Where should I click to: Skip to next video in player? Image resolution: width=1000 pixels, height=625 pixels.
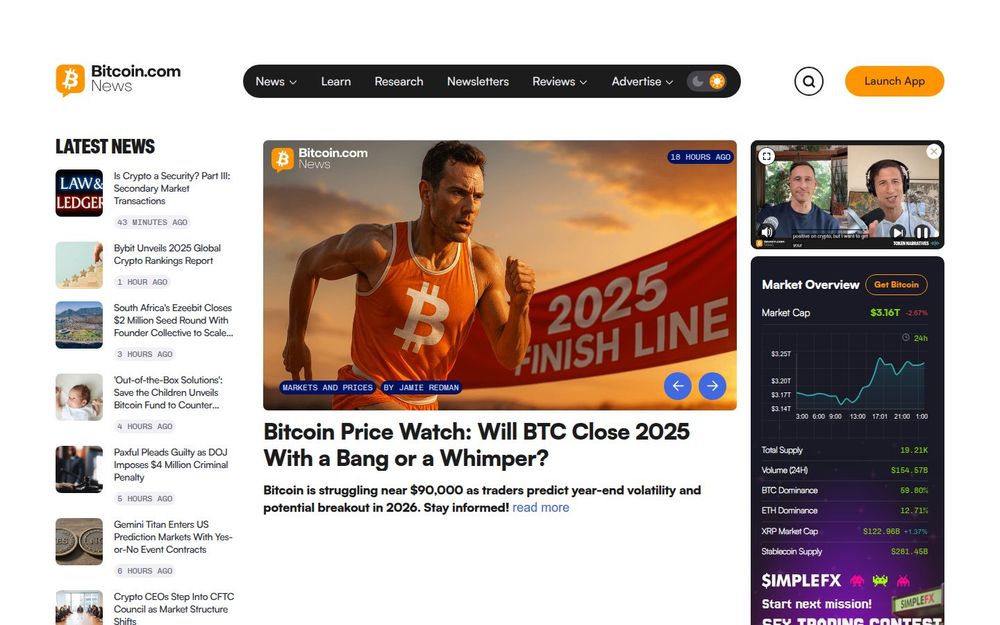pos(897,233)
